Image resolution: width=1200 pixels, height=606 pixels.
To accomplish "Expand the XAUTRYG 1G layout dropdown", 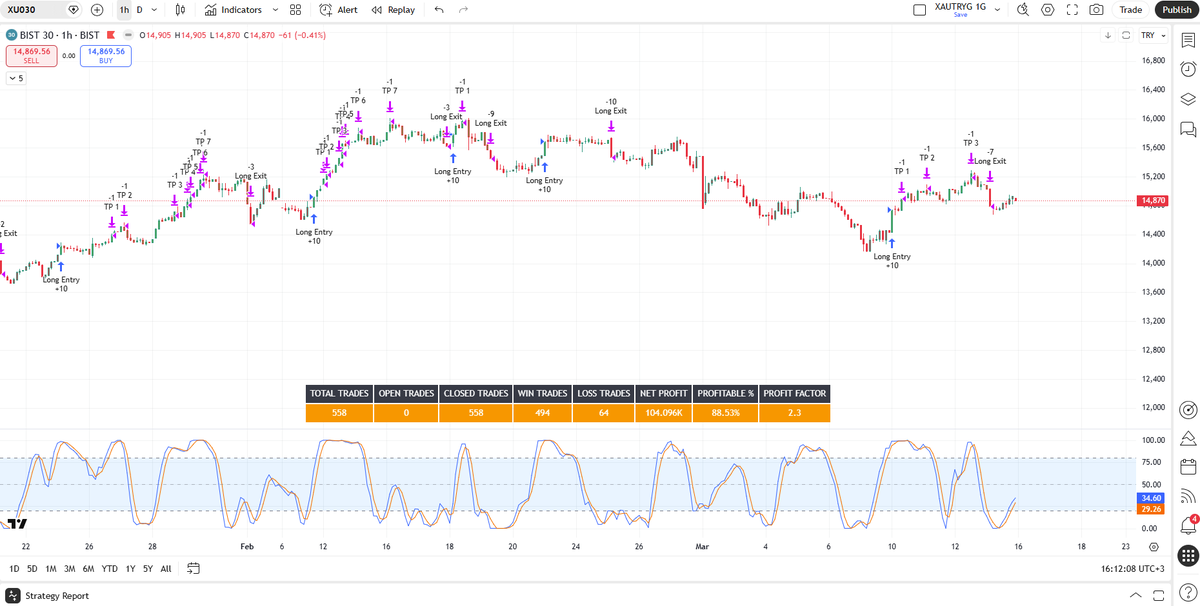I will point(998,9).
